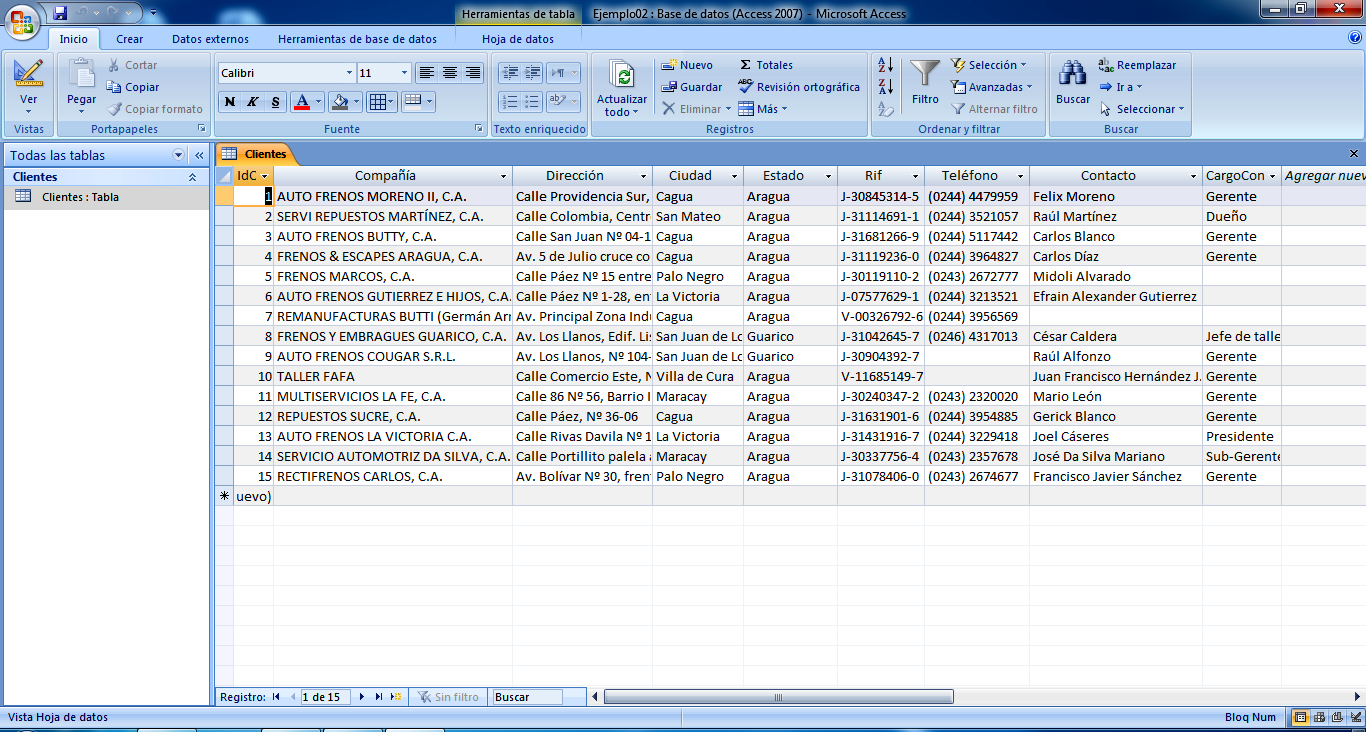
Task: Align text right in Fuente group
Action: click(473, 73)
